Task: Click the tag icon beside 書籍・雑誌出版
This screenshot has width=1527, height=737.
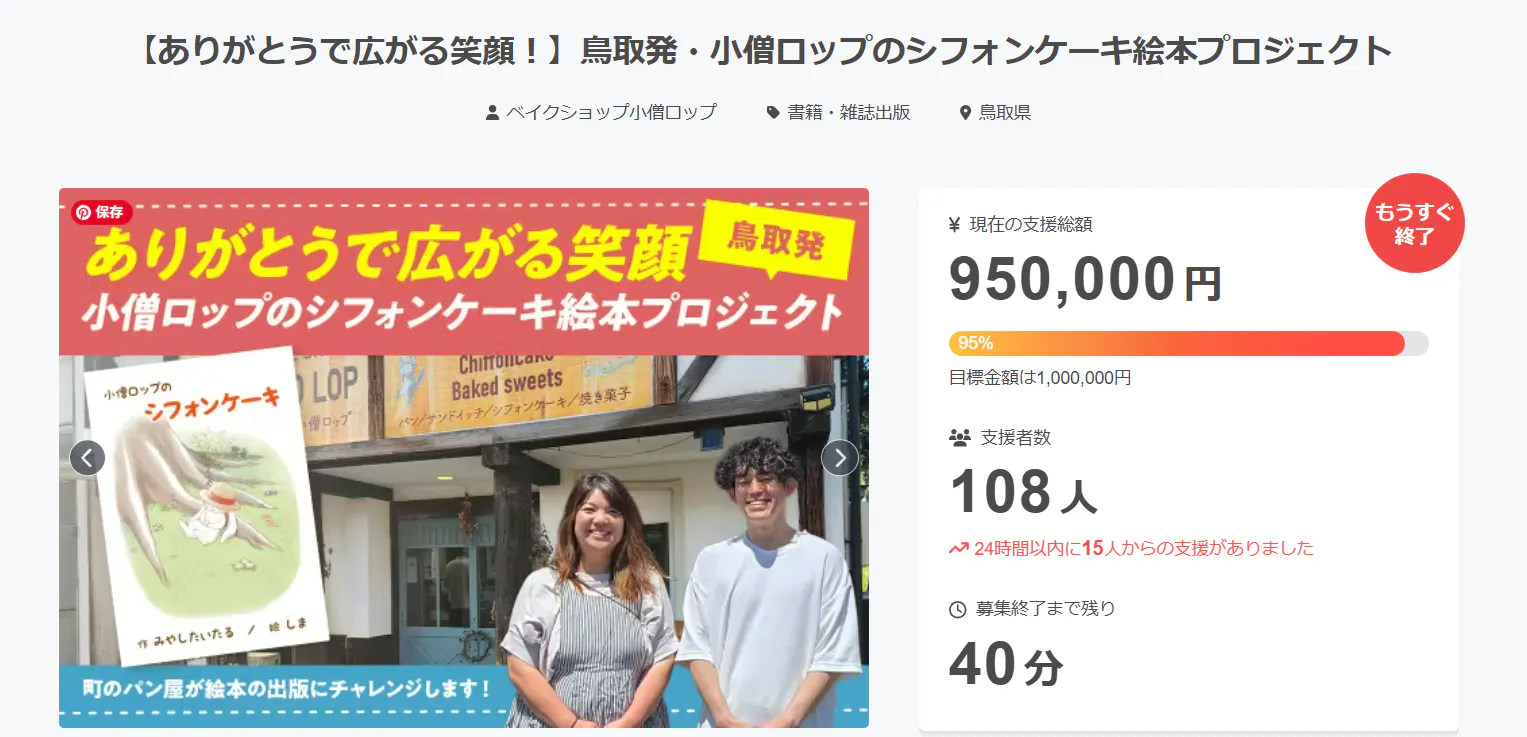Action: [773, 113]
